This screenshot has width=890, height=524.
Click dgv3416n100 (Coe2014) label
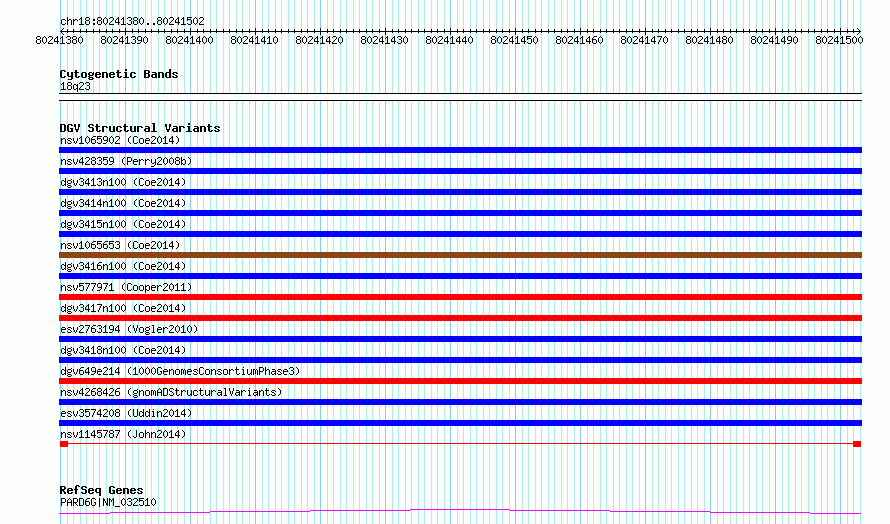pos(123,266)
